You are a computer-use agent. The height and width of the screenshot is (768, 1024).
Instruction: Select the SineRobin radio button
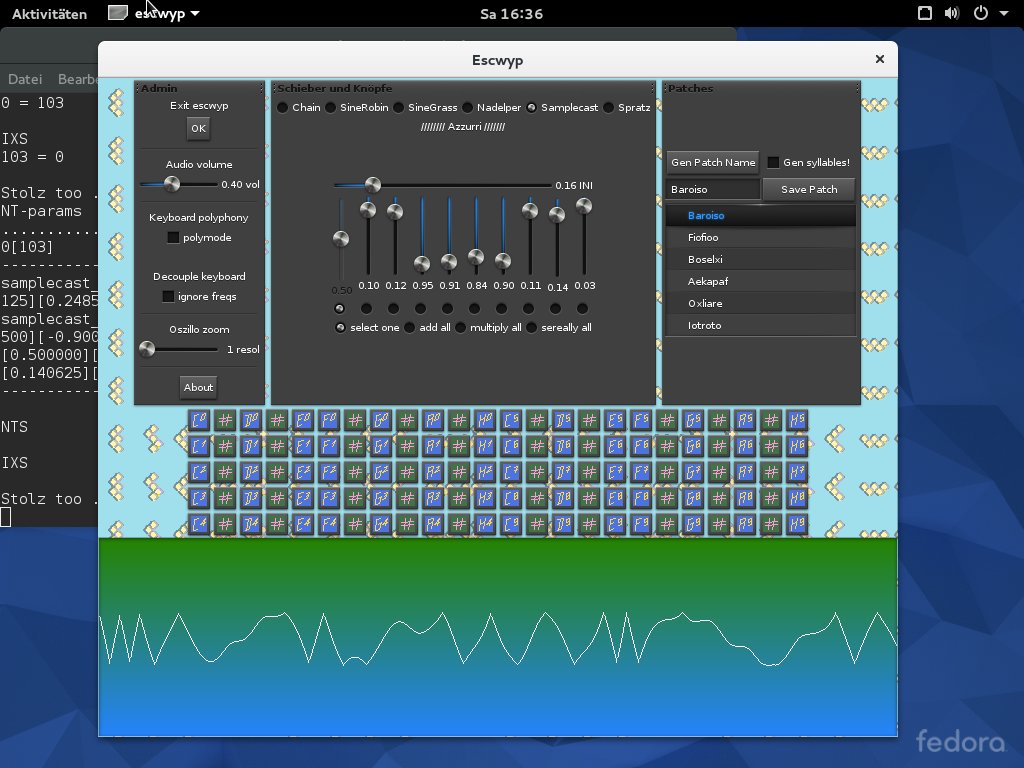click(331, 107)
